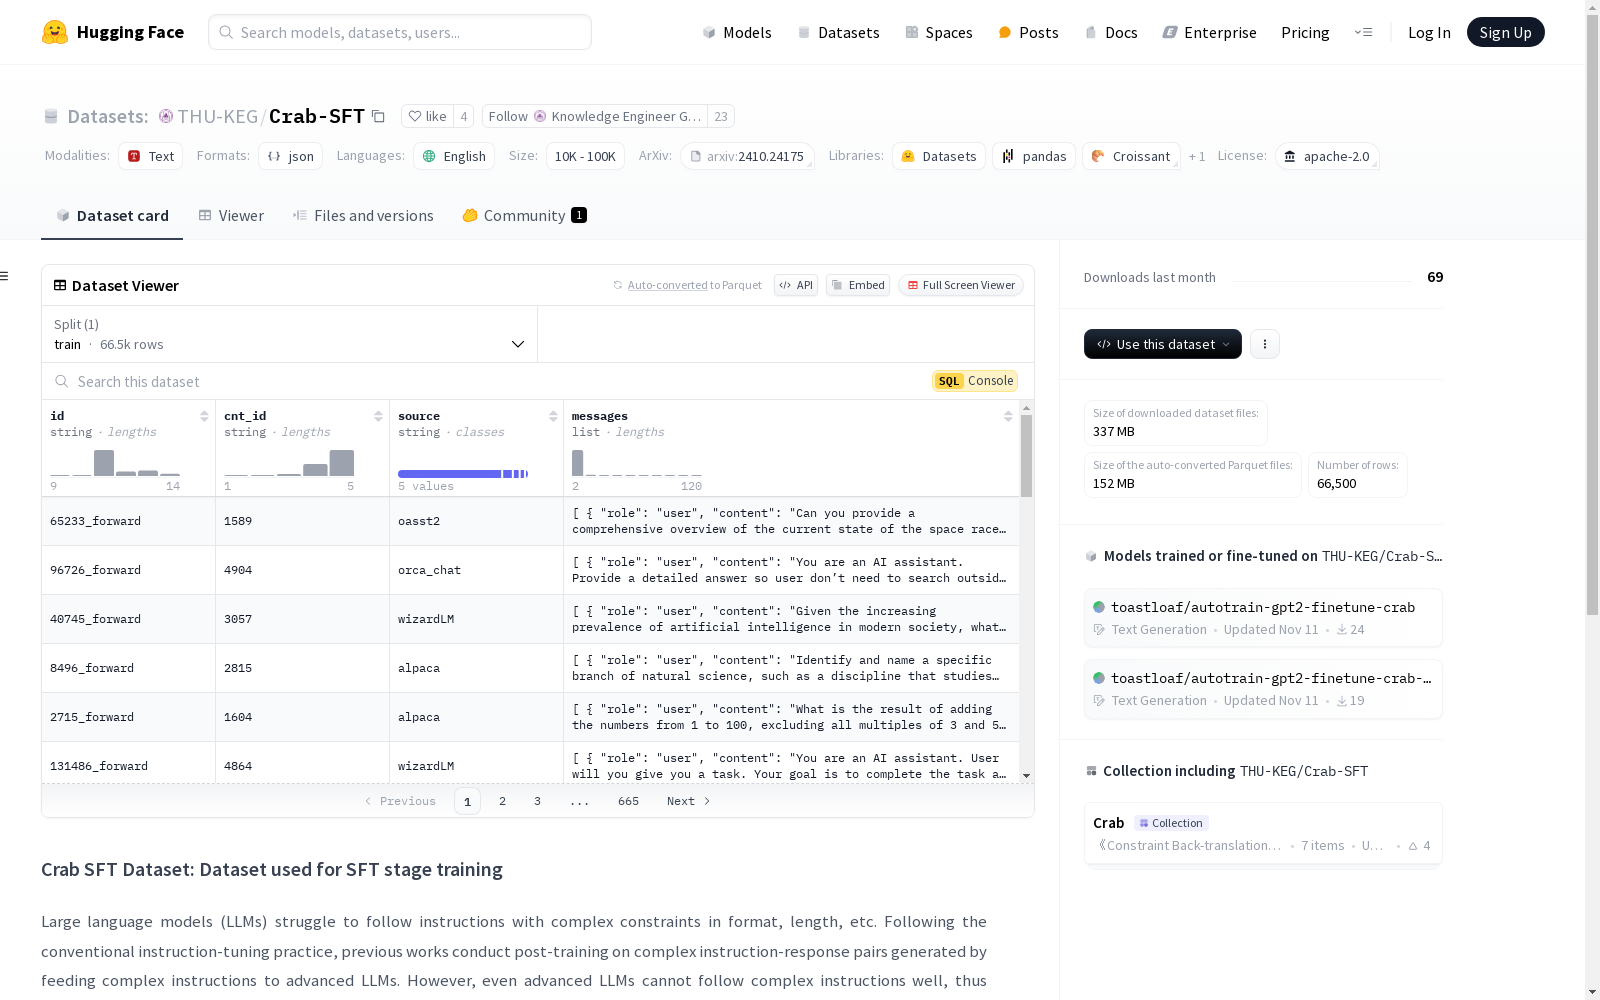The width and height of the screenshot is (1600, 1000).
Task: Open the apache-2.0 license tag
Action: (x=1327, y=156)
